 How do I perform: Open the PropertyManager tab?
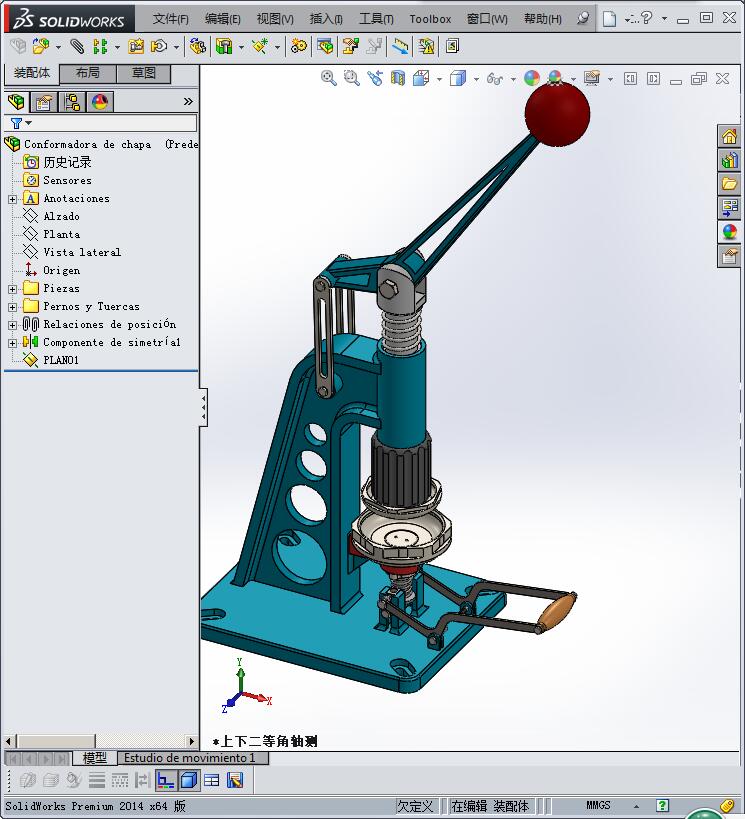[44, 101]
